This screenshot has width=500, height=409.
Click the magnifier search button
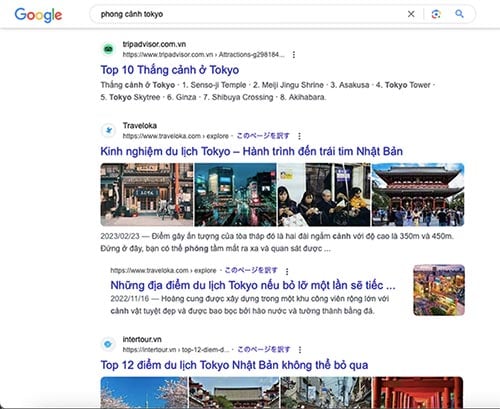(459, 14)
